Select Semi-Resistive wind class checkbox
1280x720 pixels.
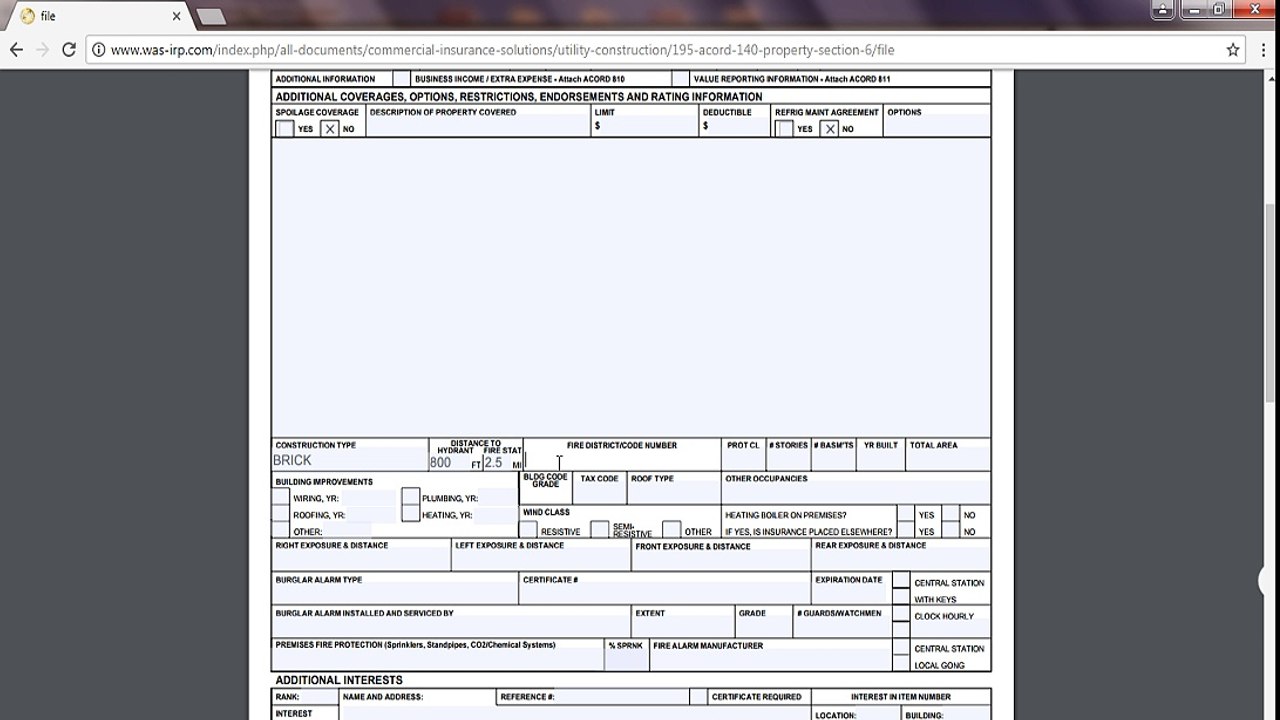599,530
